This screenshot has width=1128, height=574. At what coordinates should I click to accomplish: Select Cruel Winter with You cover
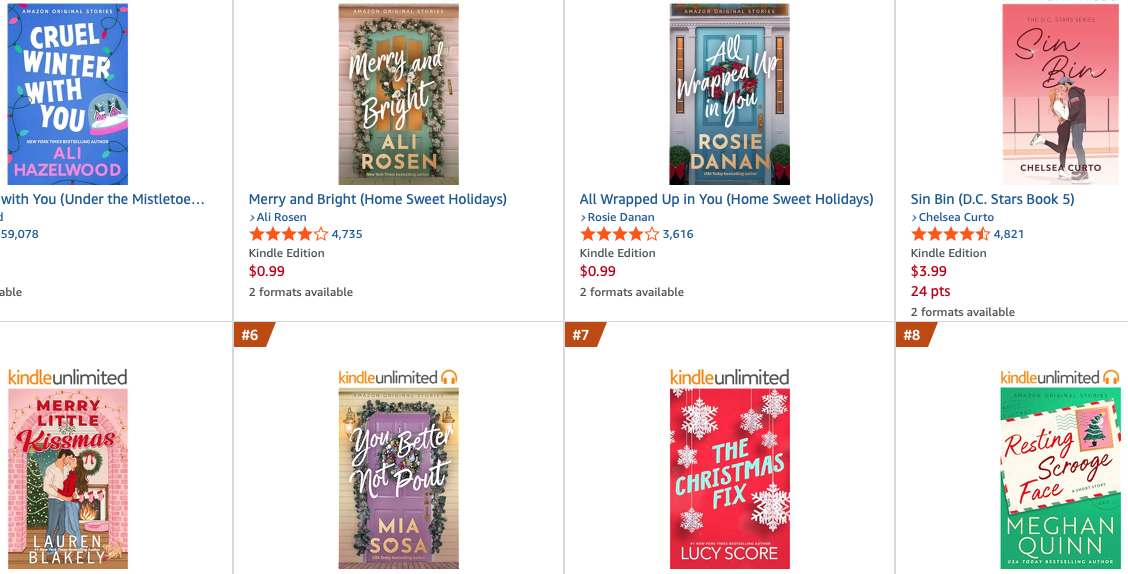[x=68, y=94]
